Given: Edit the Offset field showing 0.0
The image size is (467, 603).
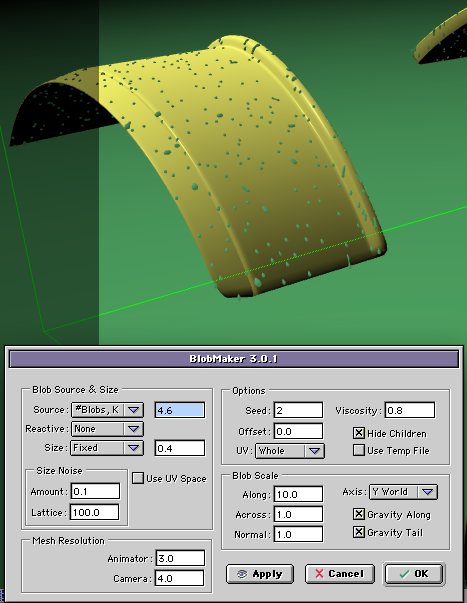Looking at the screenshot, I should (x=298, y=431).
